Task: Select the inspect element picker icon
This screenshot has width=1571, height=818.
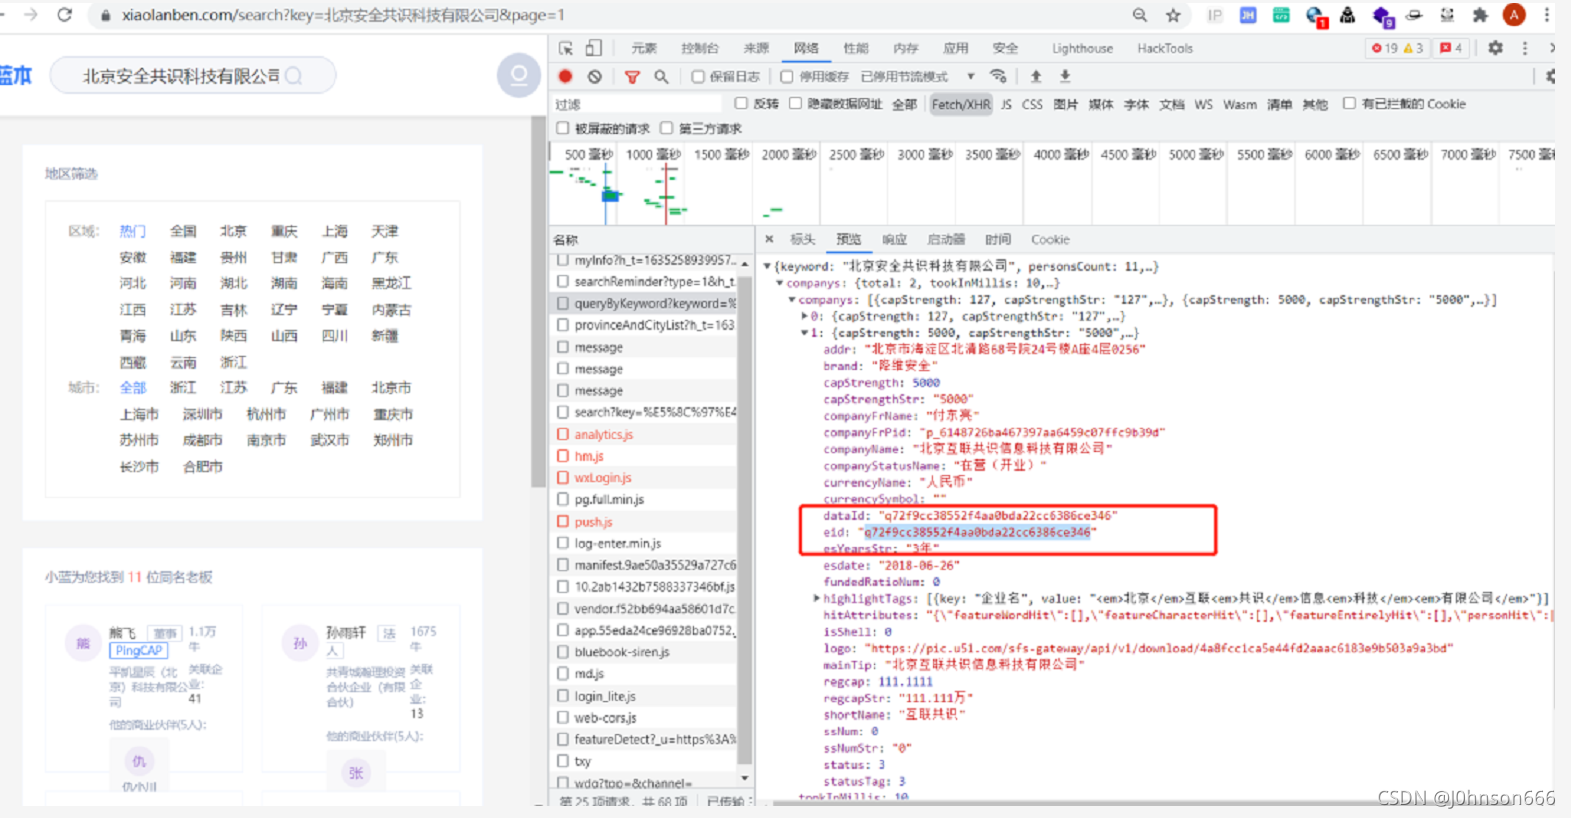Action: click(x=566, y=48)
